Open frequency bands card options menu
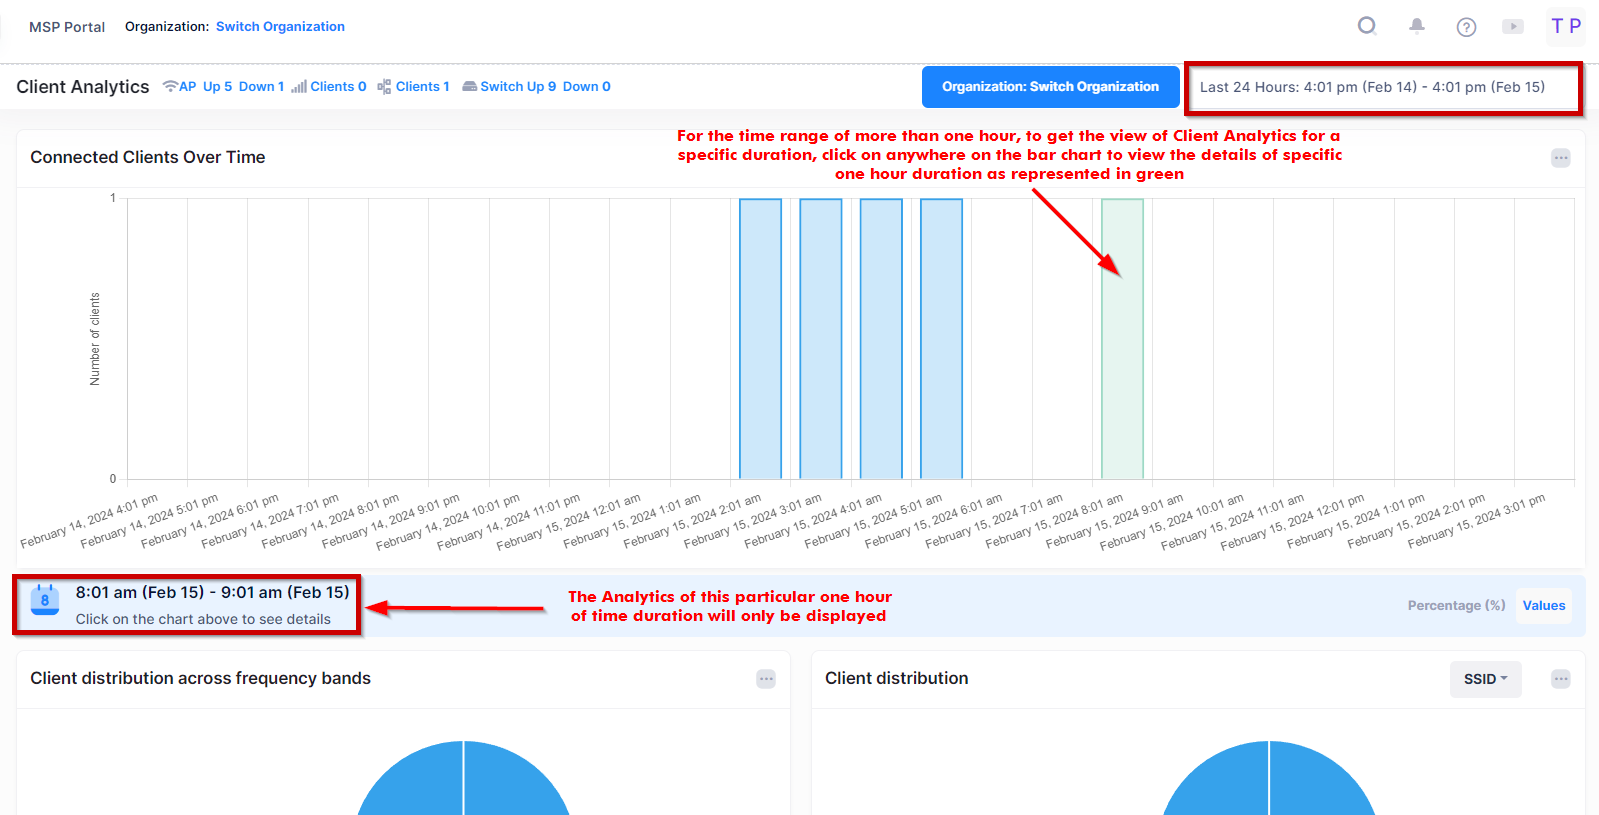 [x=766, y=679]
